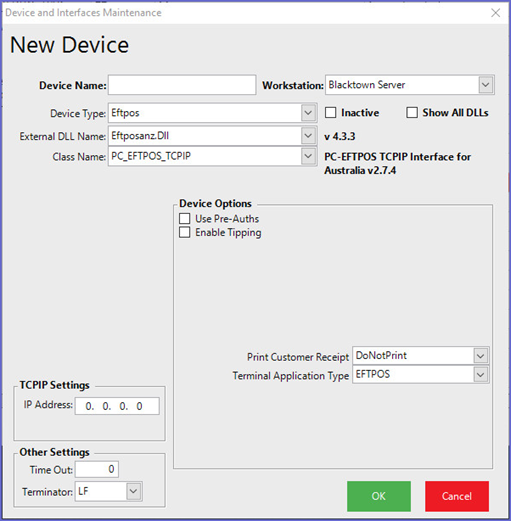Click the IP Address field
The image size is (511, 521).
coord(117,406)
